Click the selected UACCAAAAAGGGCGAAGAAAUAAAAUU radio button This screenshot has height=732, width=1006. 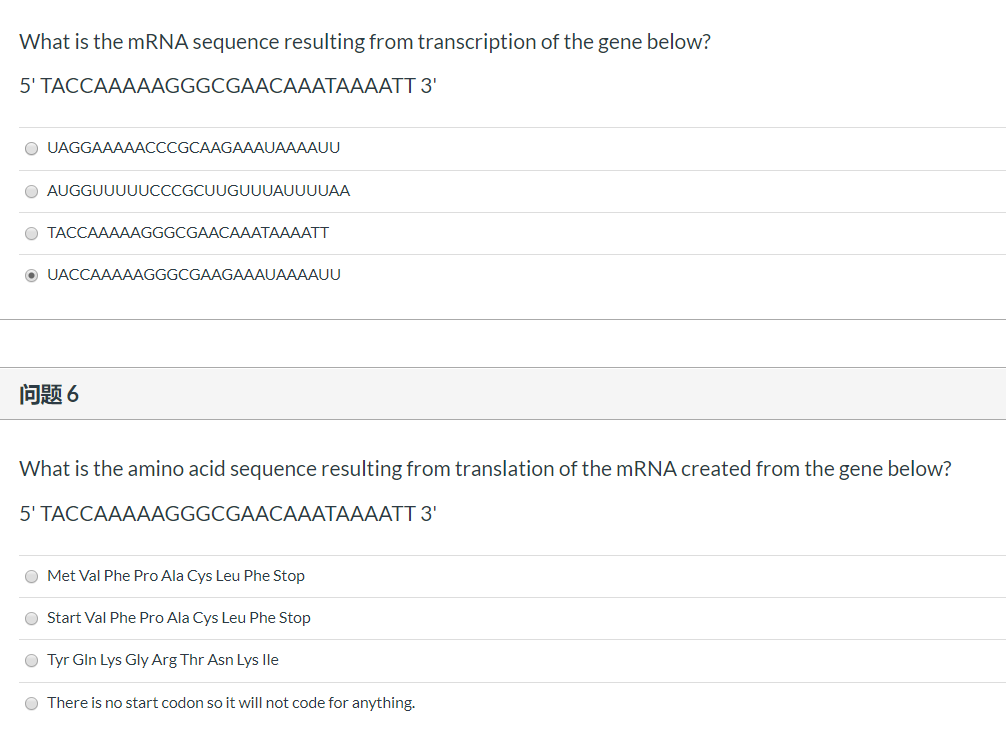tap(31, 275)
